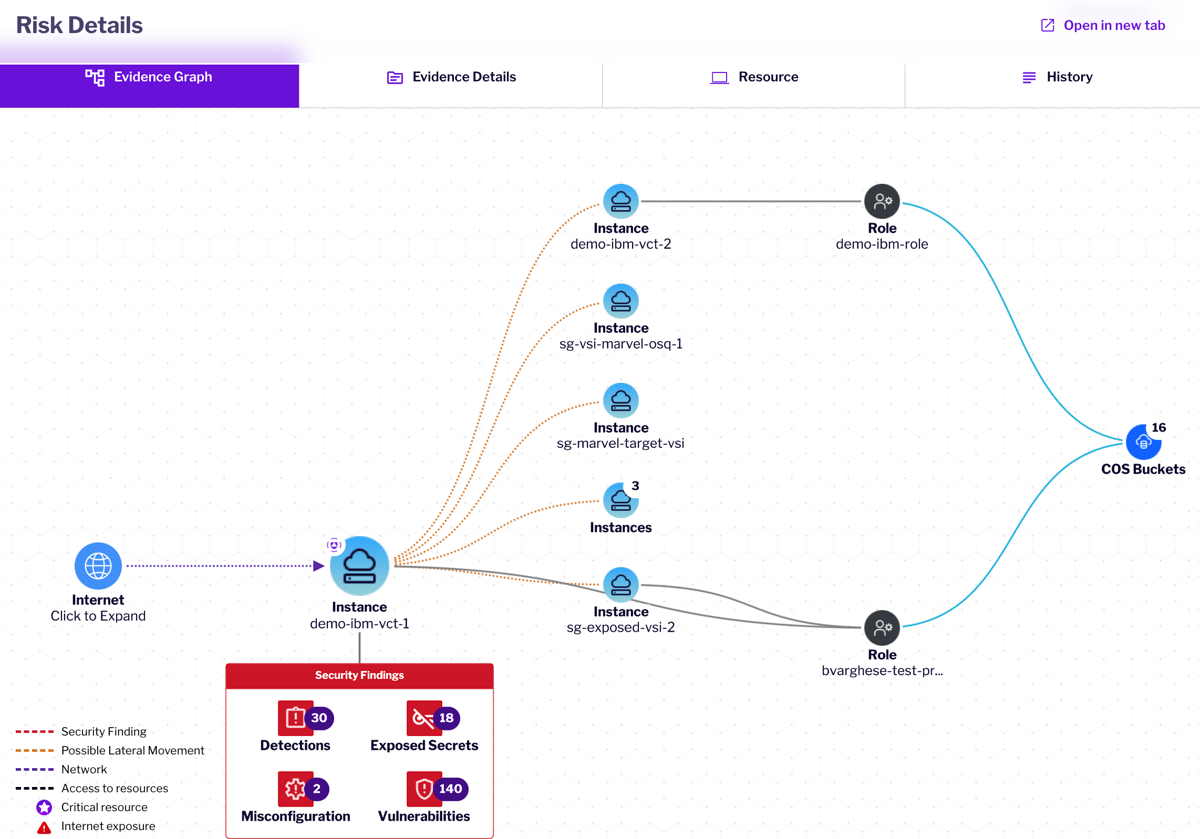Open the Vulnerabilities findings icon
The image size is (1200, 839).
(423, 789)
